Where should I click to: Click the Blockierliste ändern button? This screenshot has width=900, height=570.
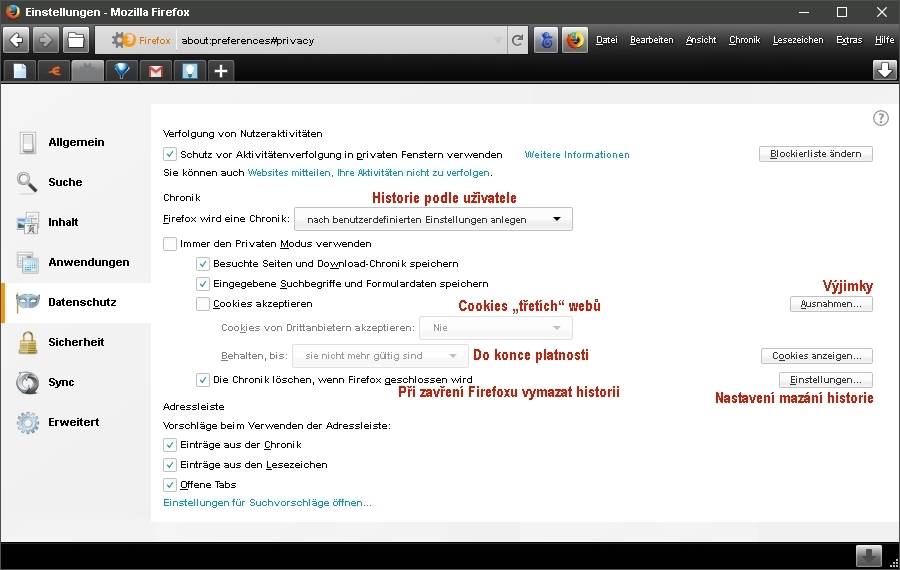pos(816,154)
